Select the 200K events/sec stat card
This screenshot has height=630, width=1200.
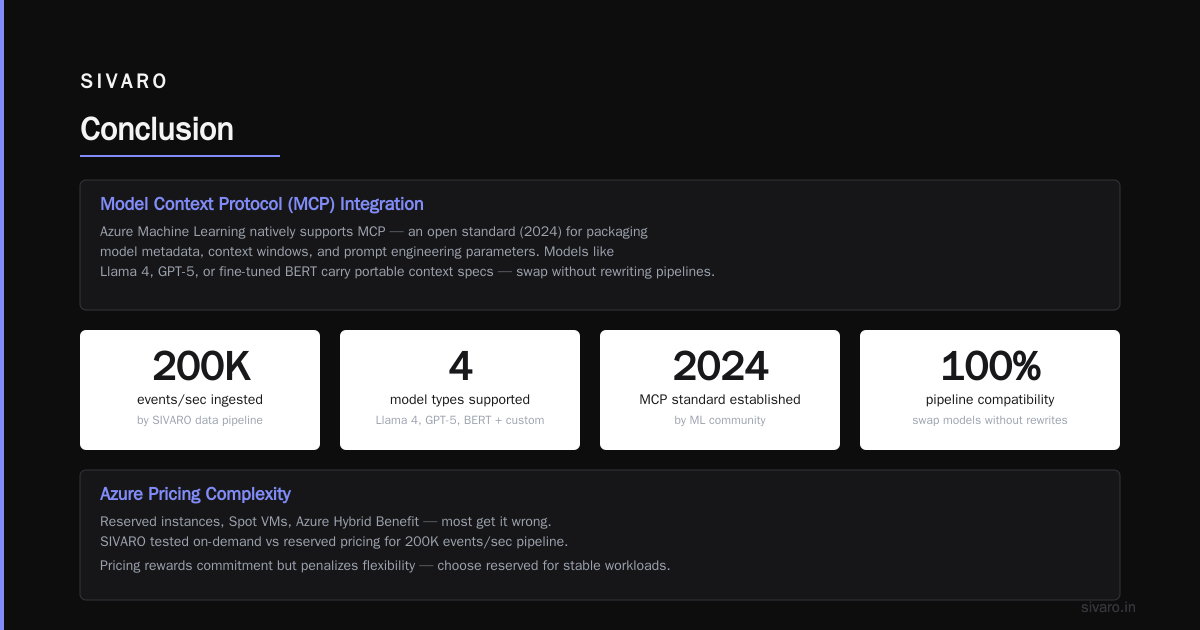pyautogui.click(x=200, y=390)
